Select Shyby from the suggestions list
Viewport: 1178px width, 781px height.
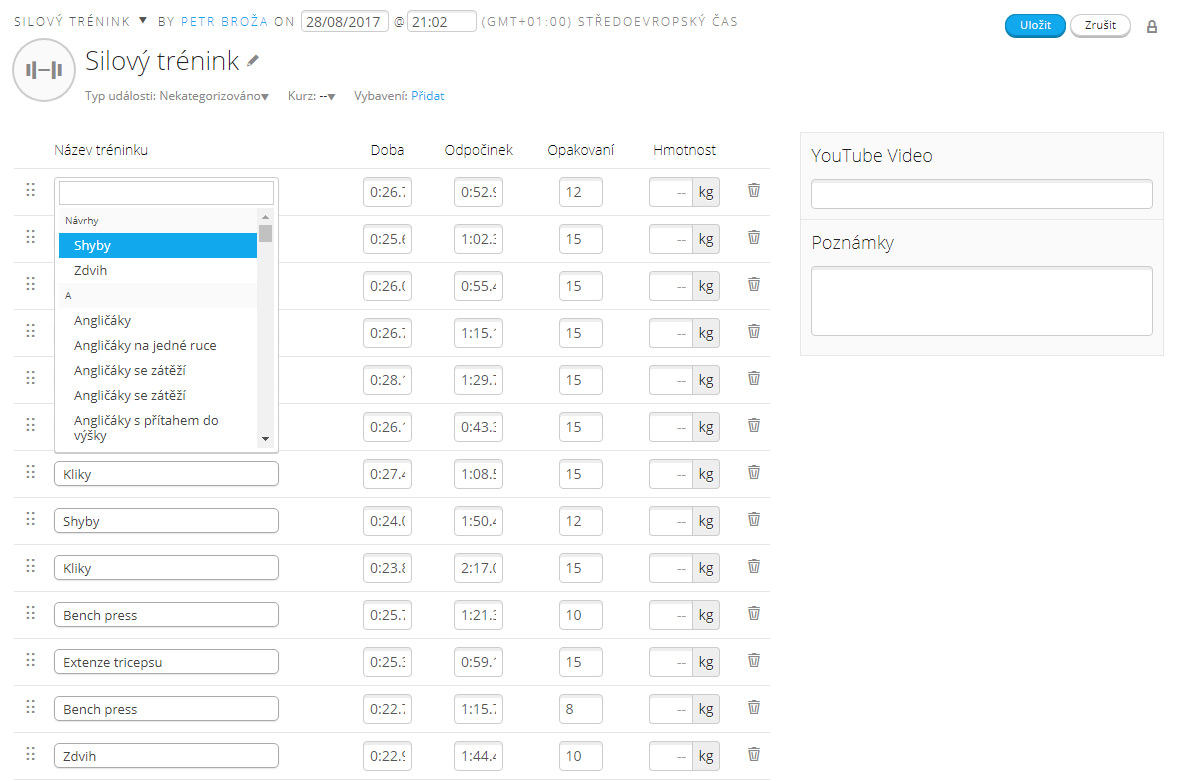158,246
